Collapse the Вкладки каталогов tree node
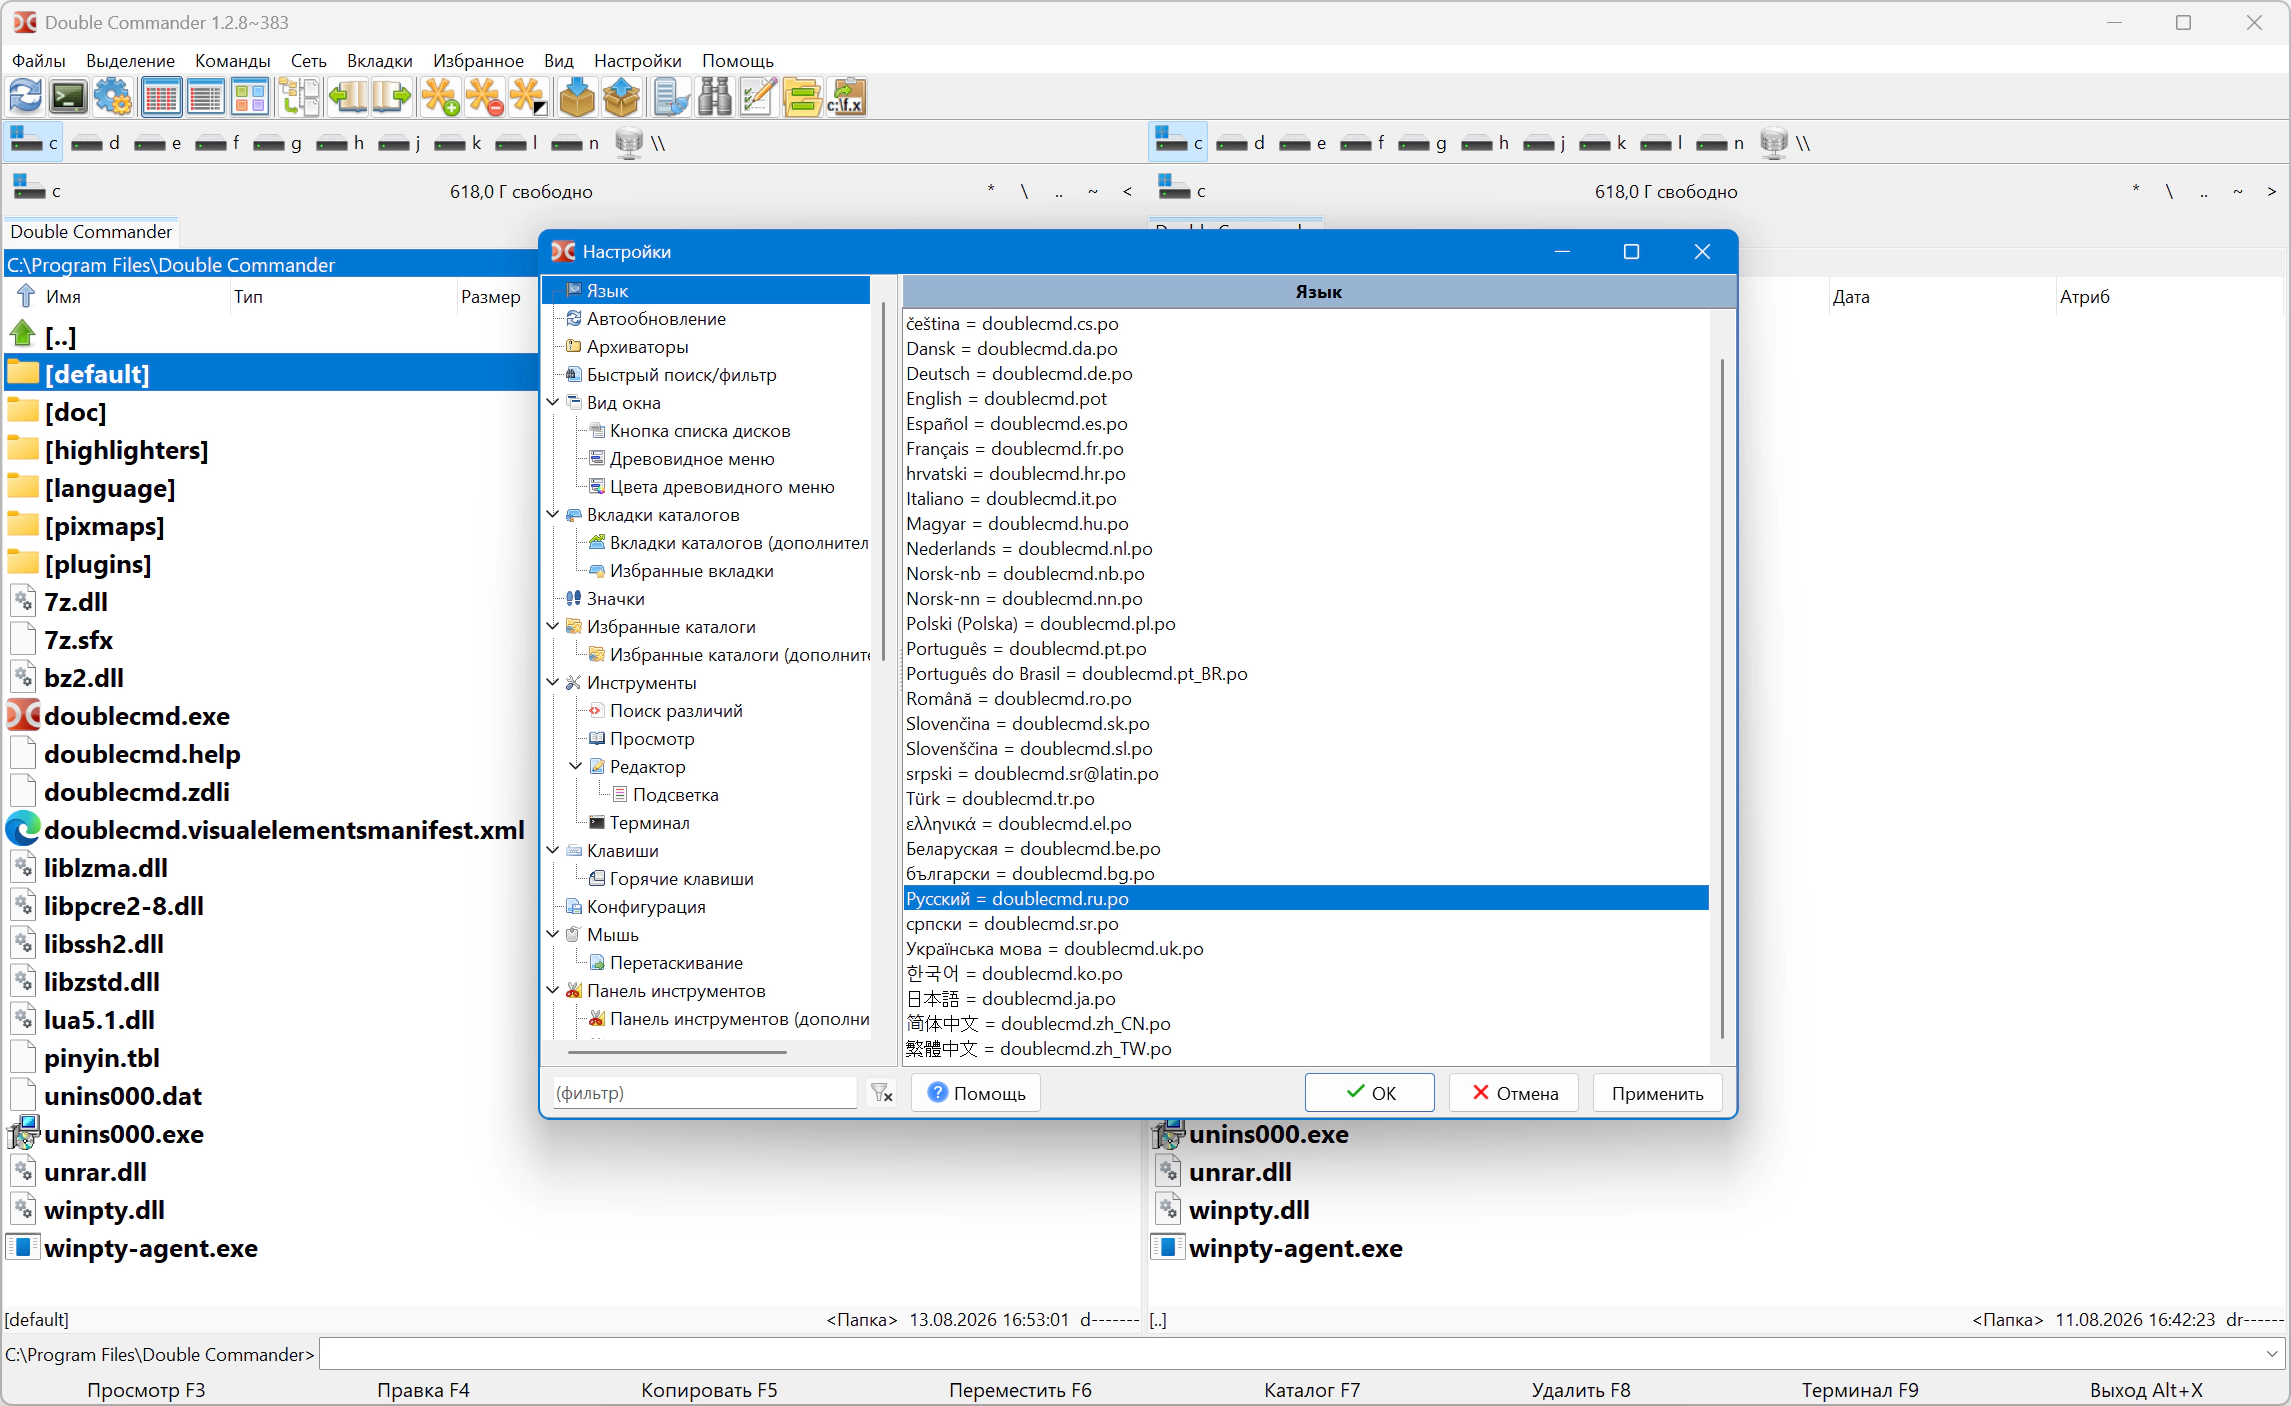 point(554,514)
